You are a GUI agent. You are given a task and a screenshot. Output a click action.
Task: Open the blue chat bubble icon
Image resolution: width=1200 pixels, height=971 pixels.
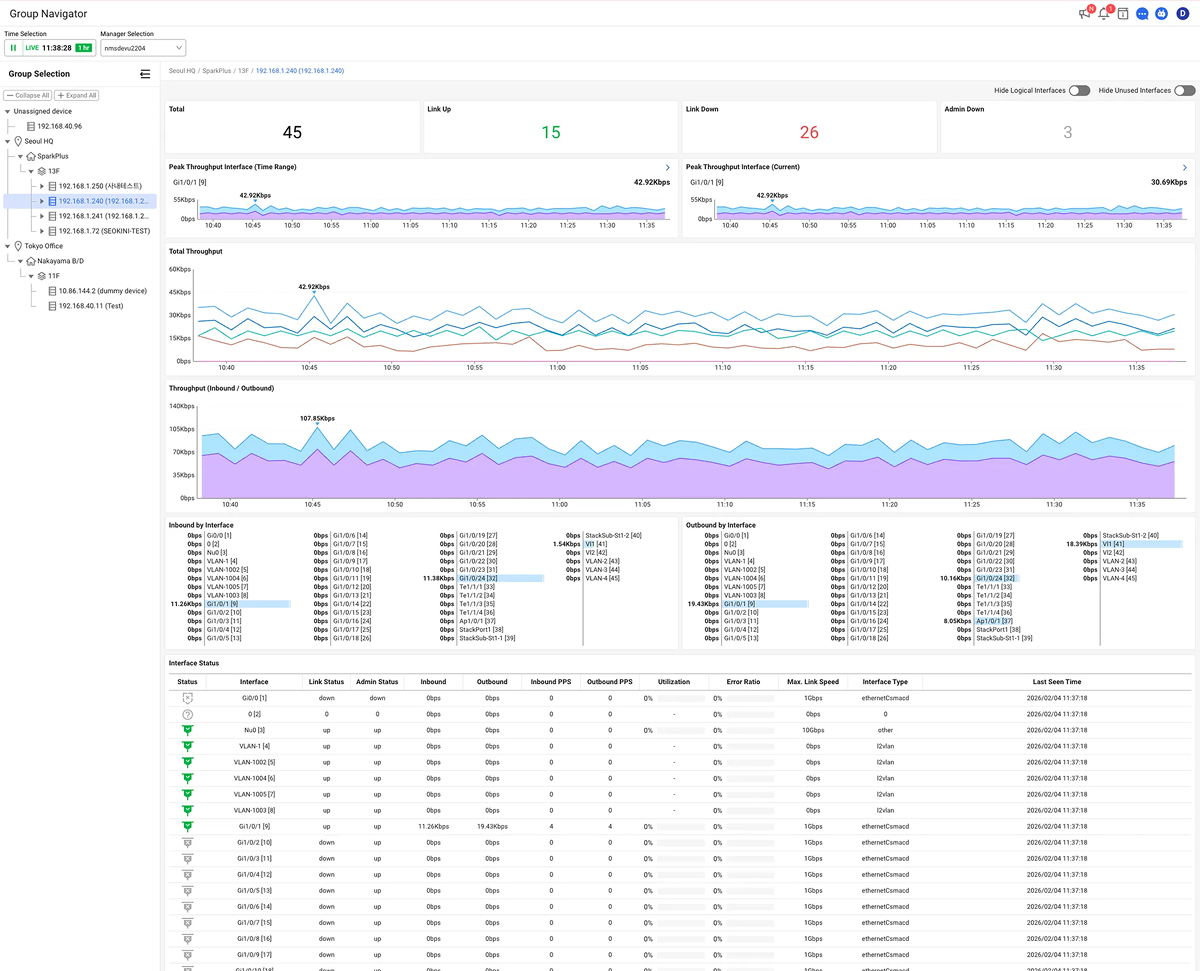click(1142, 14)
